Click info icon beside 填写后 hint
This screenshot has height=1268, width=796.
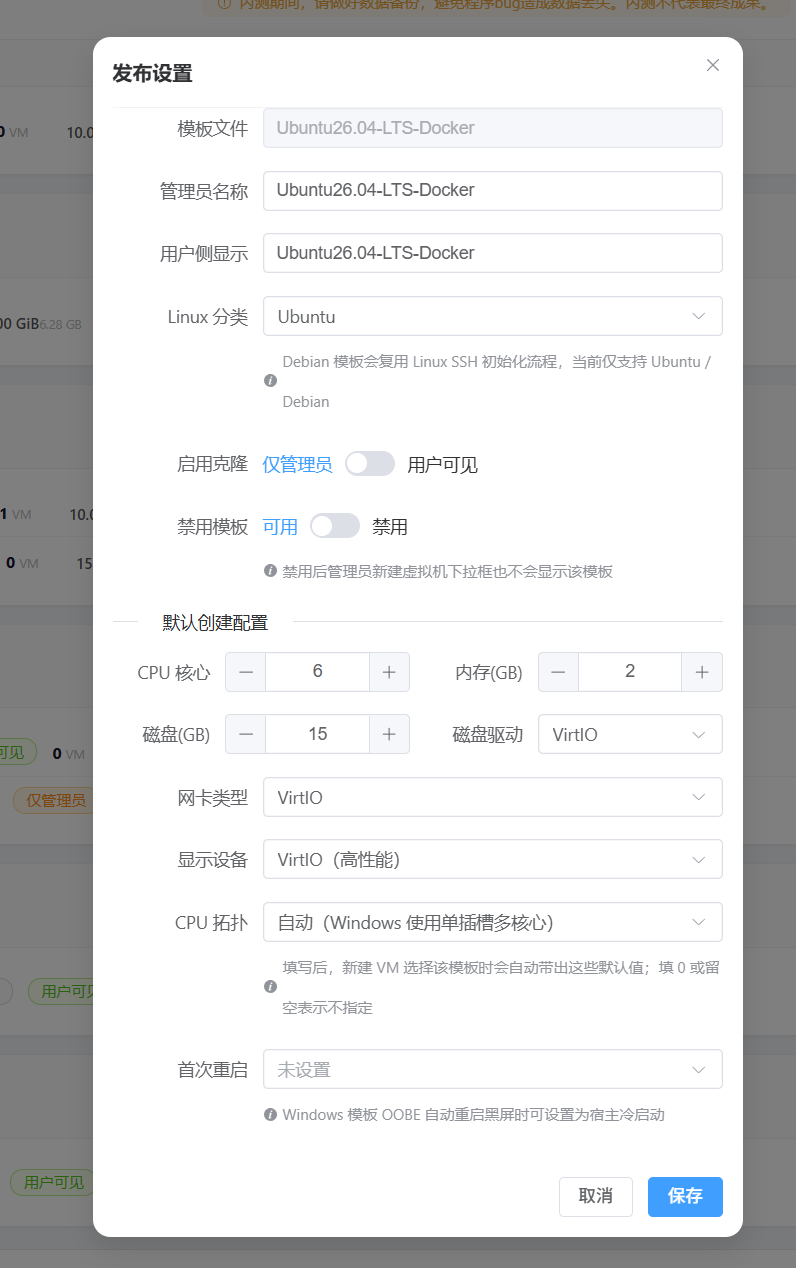(270, 987)
